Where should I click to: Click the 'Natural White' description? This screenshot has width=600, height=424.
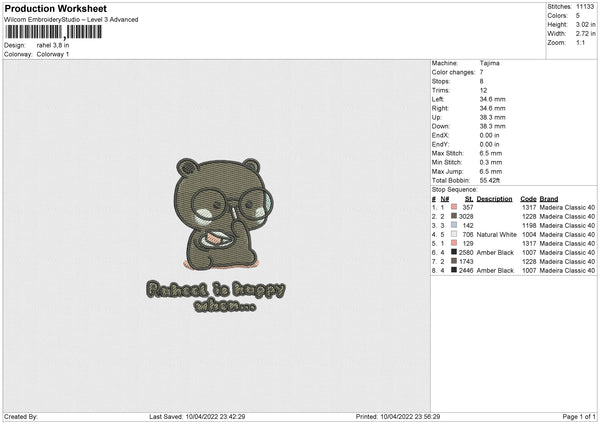[x=497, y=235]
